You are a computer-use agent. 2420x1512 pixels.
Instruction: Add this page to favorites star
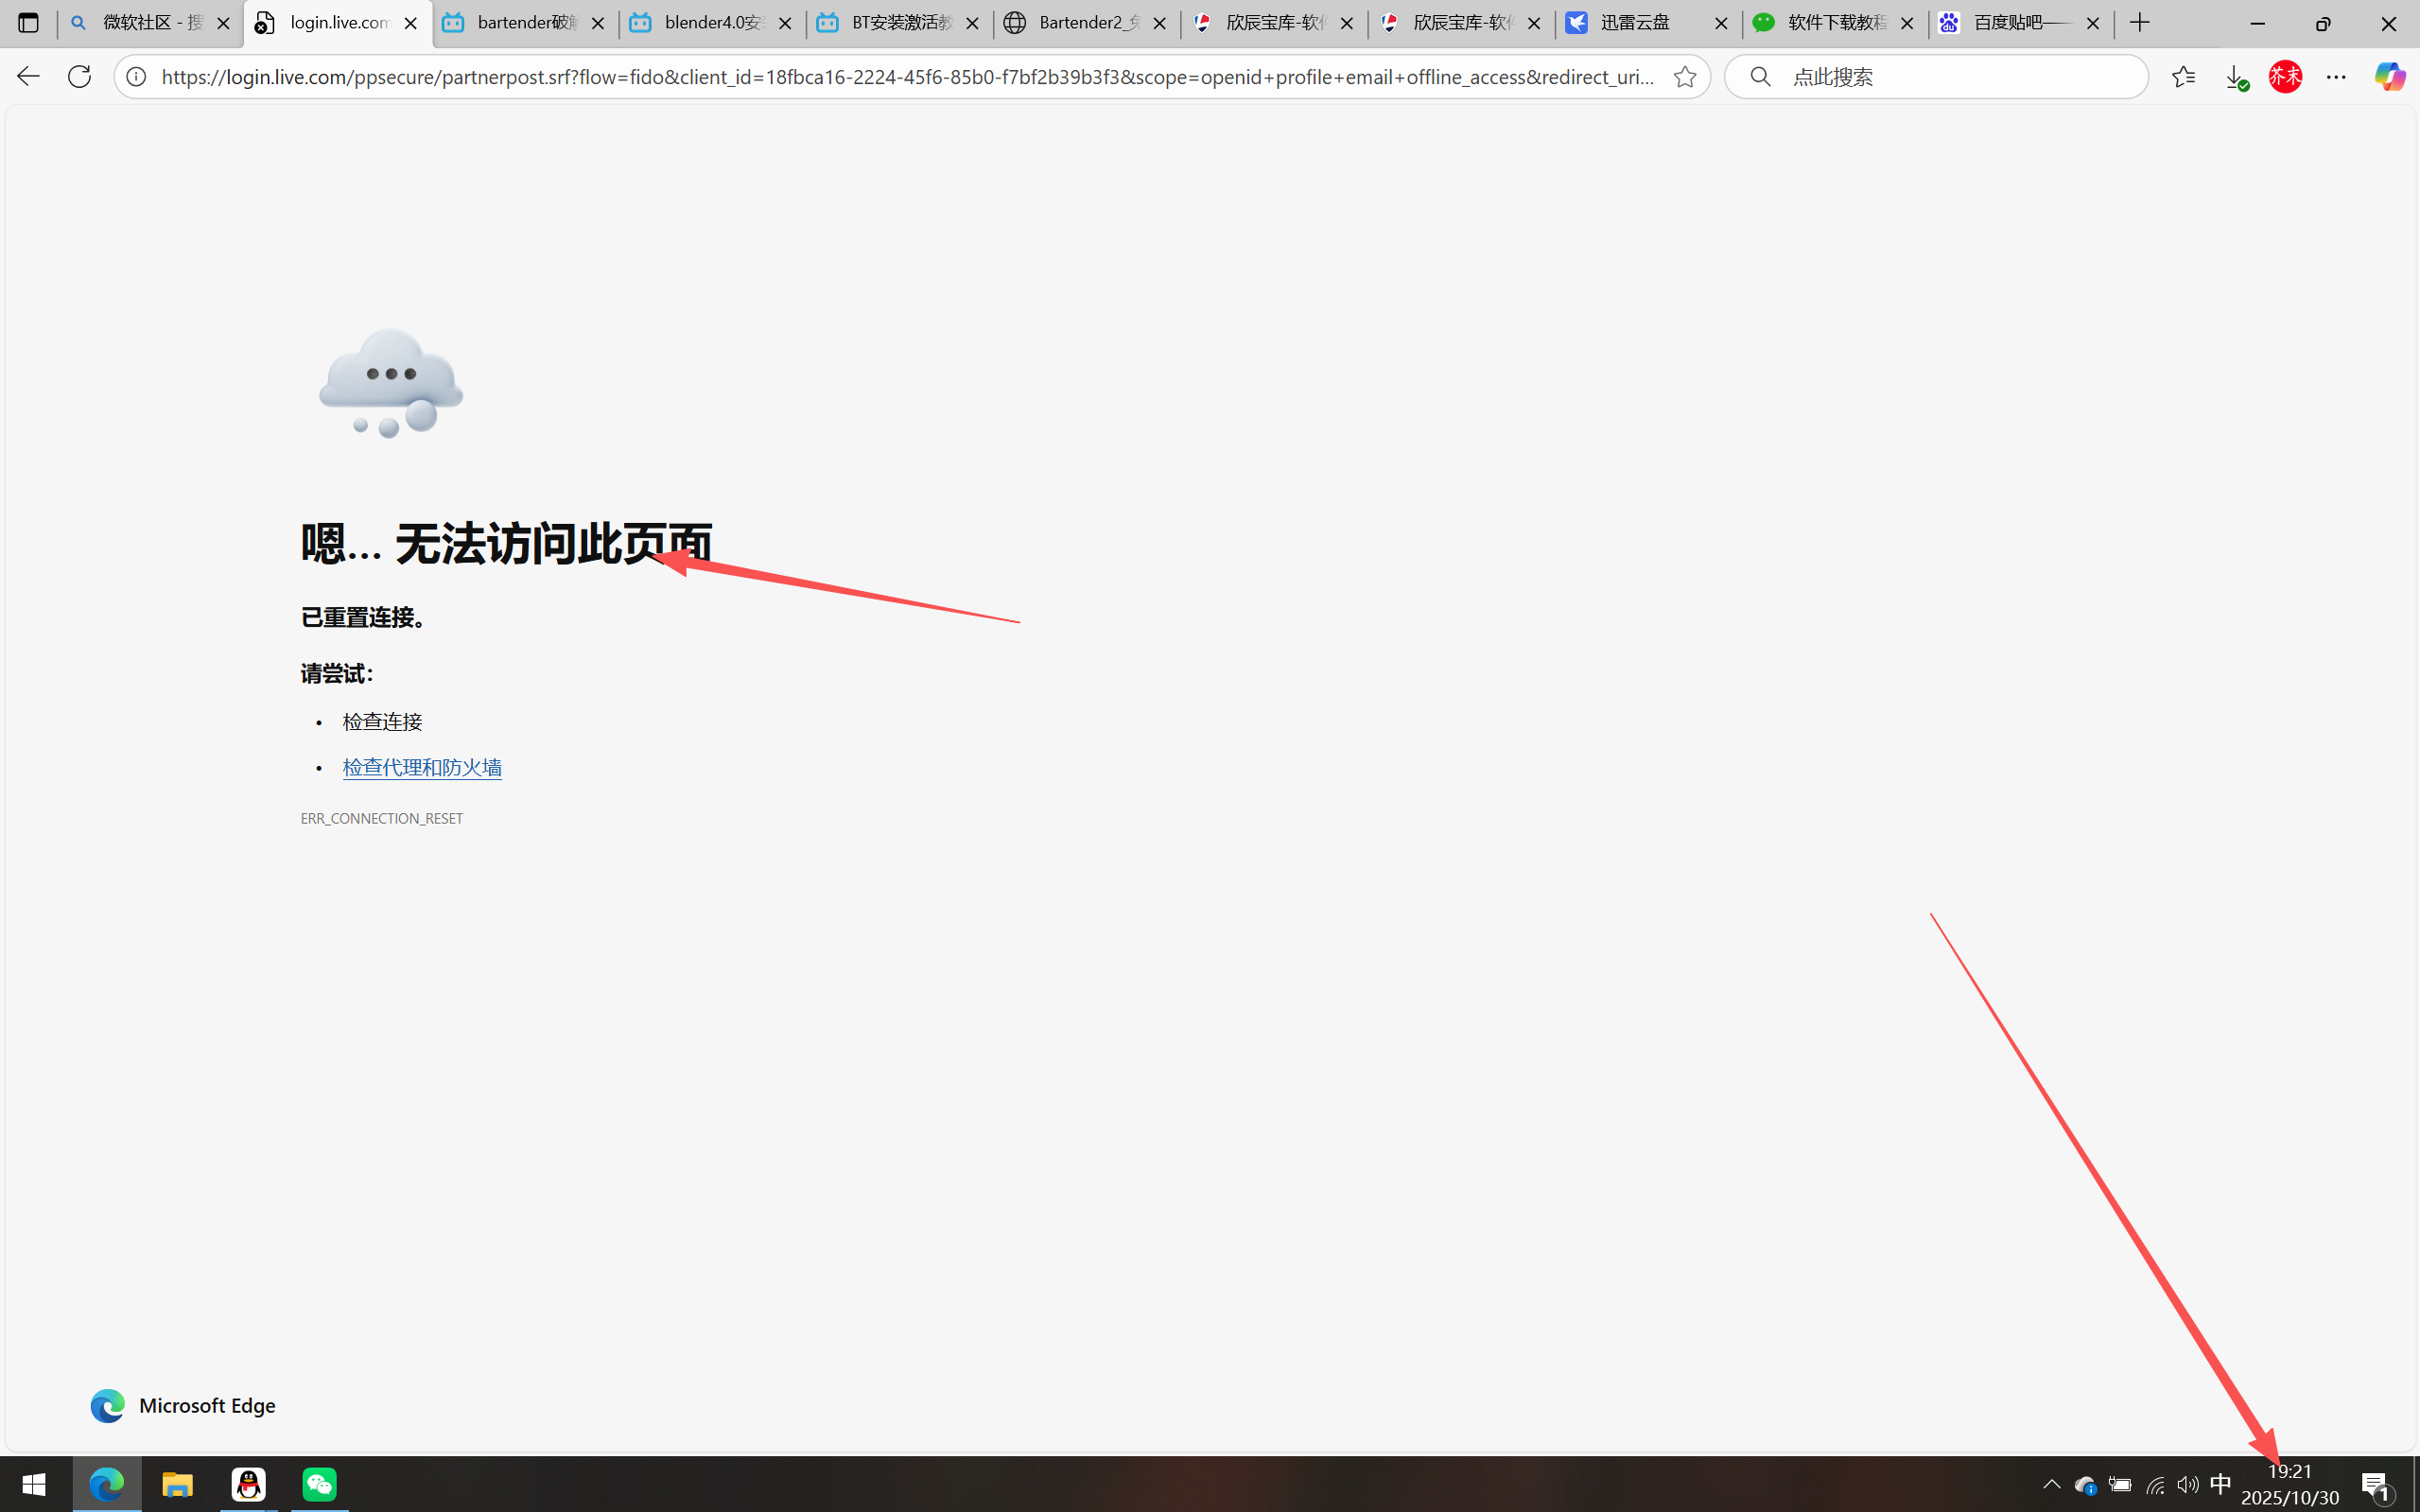1685,76
